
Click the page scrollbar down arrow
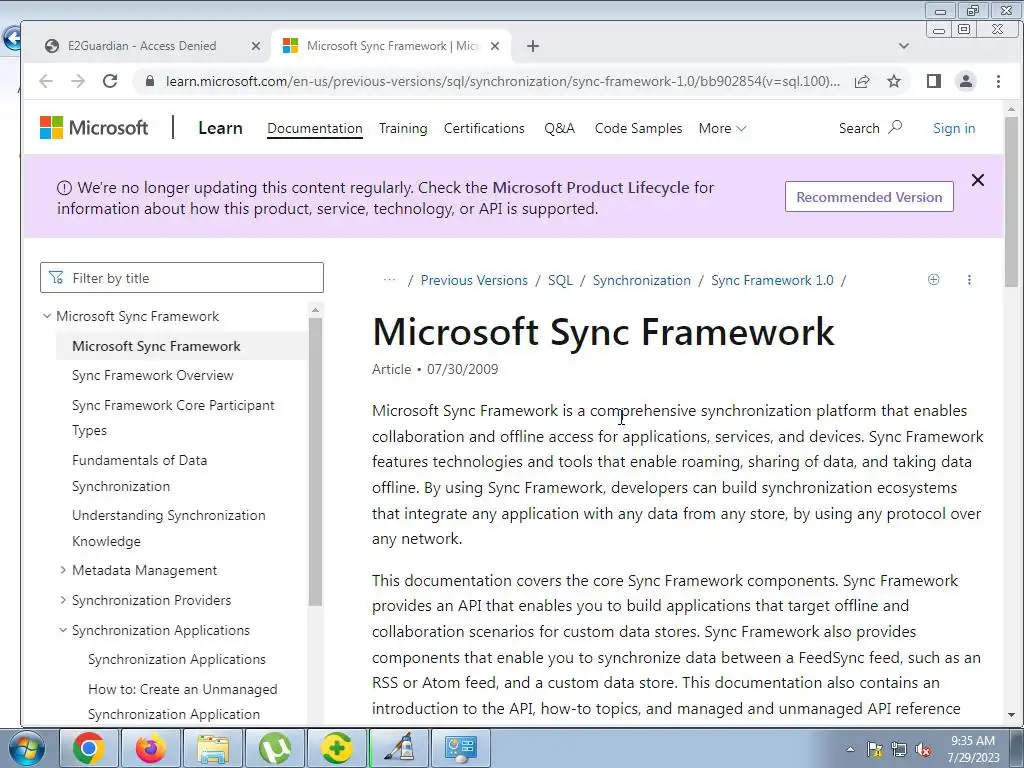point(1011,715)
